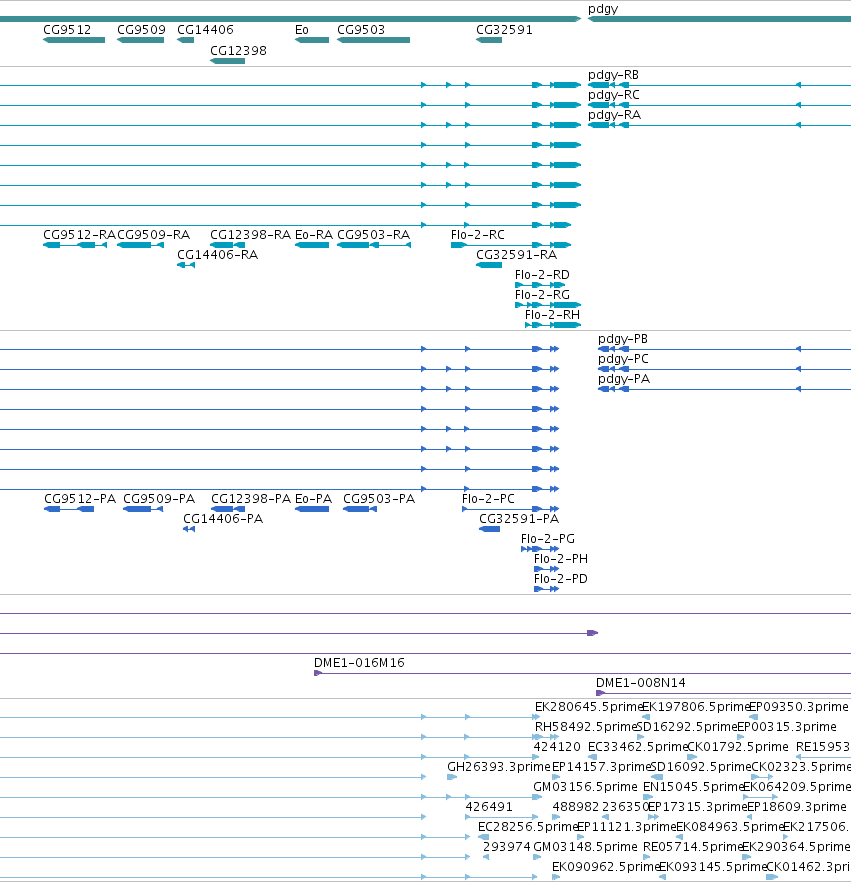Click the 488982 EST label
Image resolution: width=851 pixels, height=882 pixels.
click(576, 807)
